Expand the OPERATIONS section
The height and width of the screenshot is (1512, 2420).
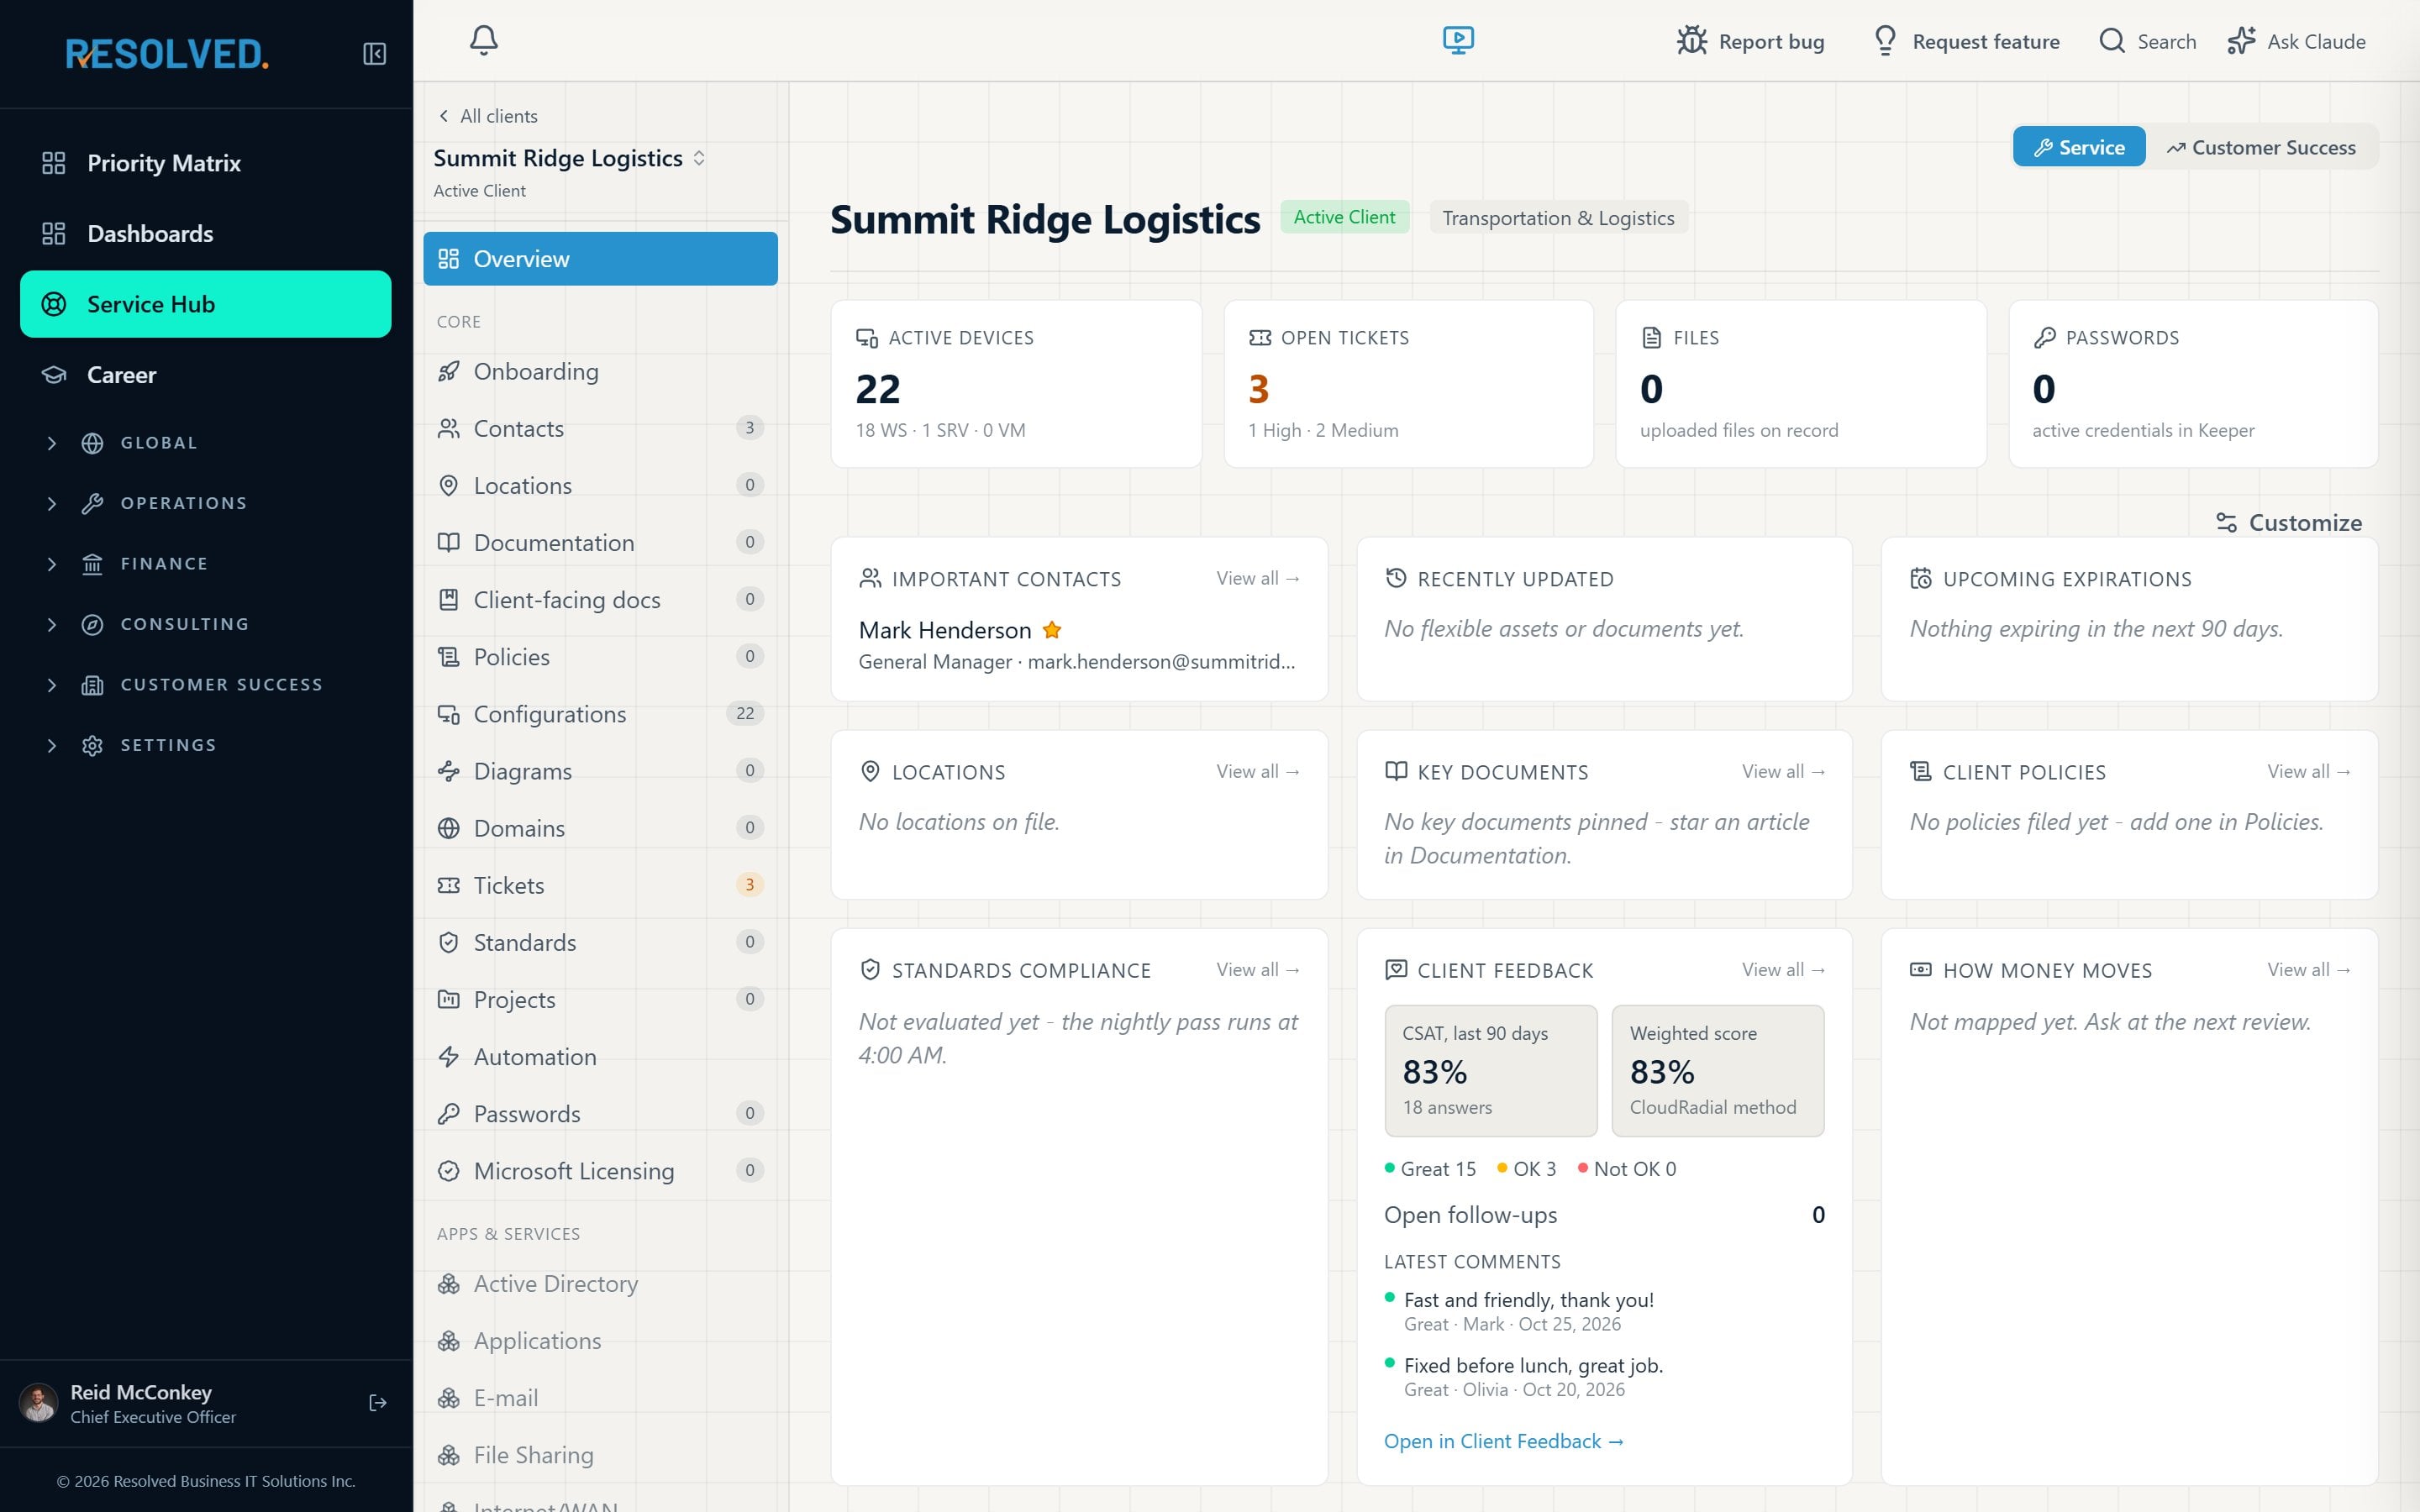click(x=206, y=503)
